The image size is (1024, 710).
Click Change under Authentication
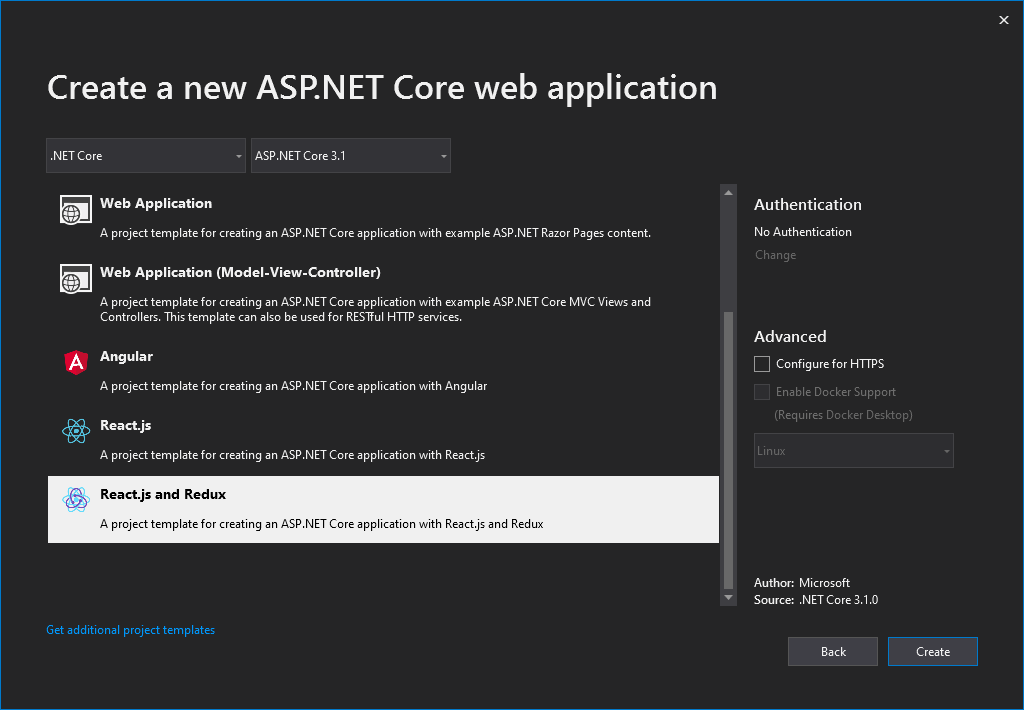pos(775,255)
